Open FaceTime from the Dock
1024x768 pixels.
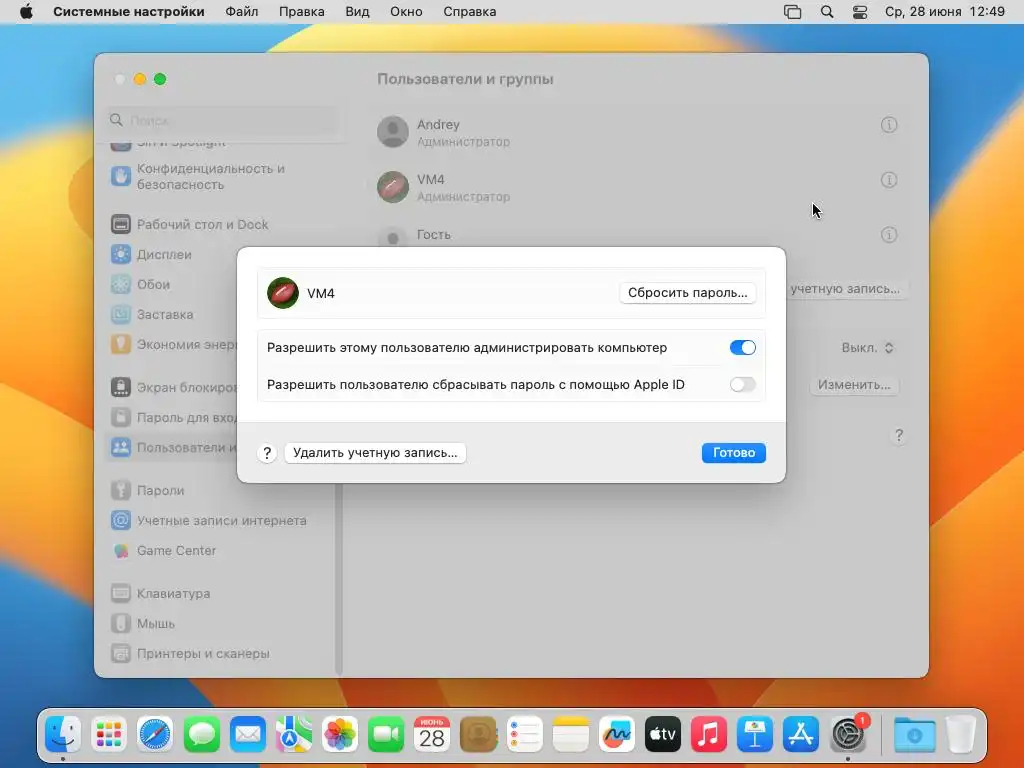(386, 734)
